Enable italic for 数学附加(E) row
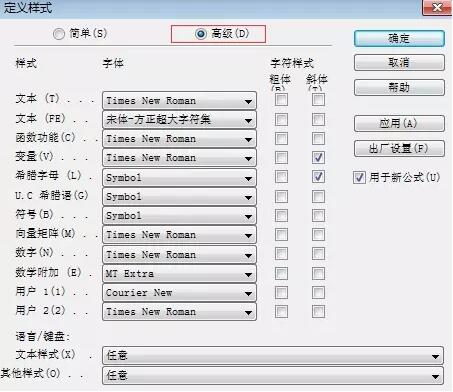The height and width of the screenshot is (392, 453). tap(318, 274)
